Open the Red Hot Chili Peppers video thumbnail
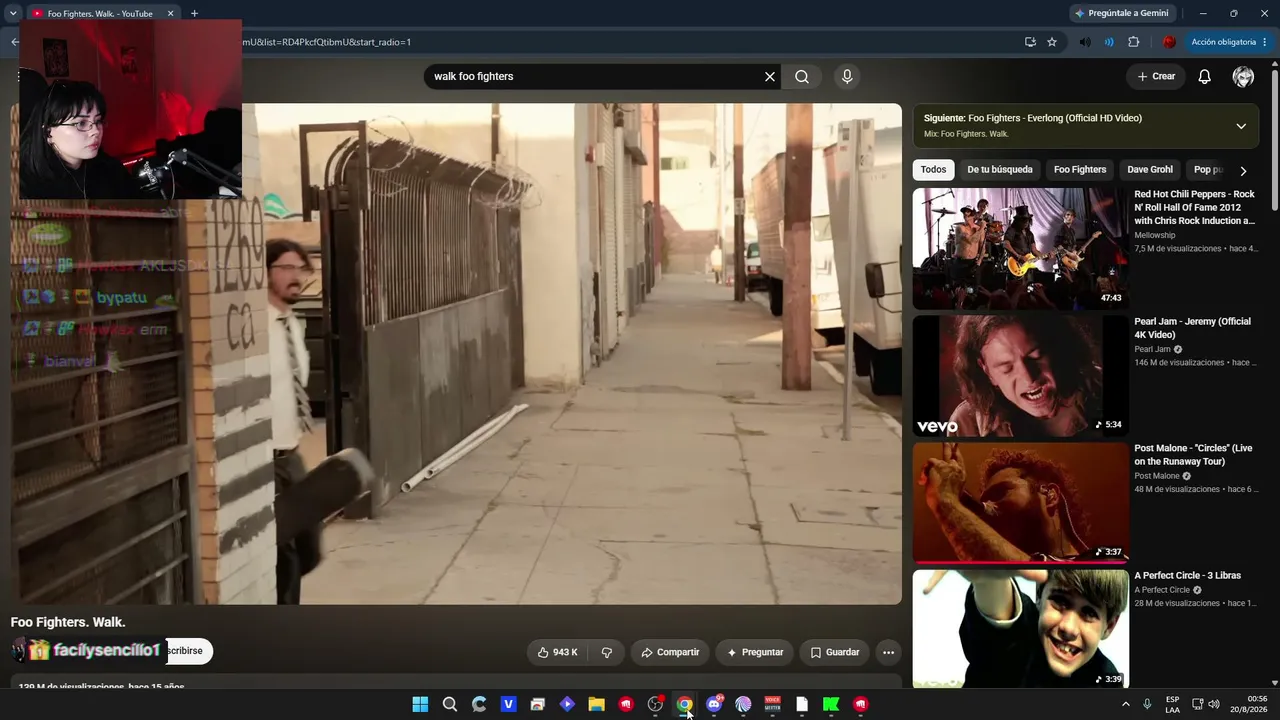The width and height of the screenshot is (1280, 720). pos(1020,248)
